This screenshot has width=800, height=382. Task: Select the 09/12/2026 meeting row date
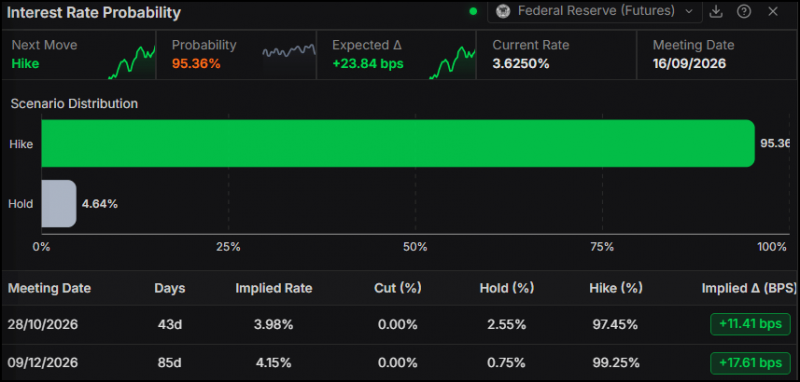(43, 363)
